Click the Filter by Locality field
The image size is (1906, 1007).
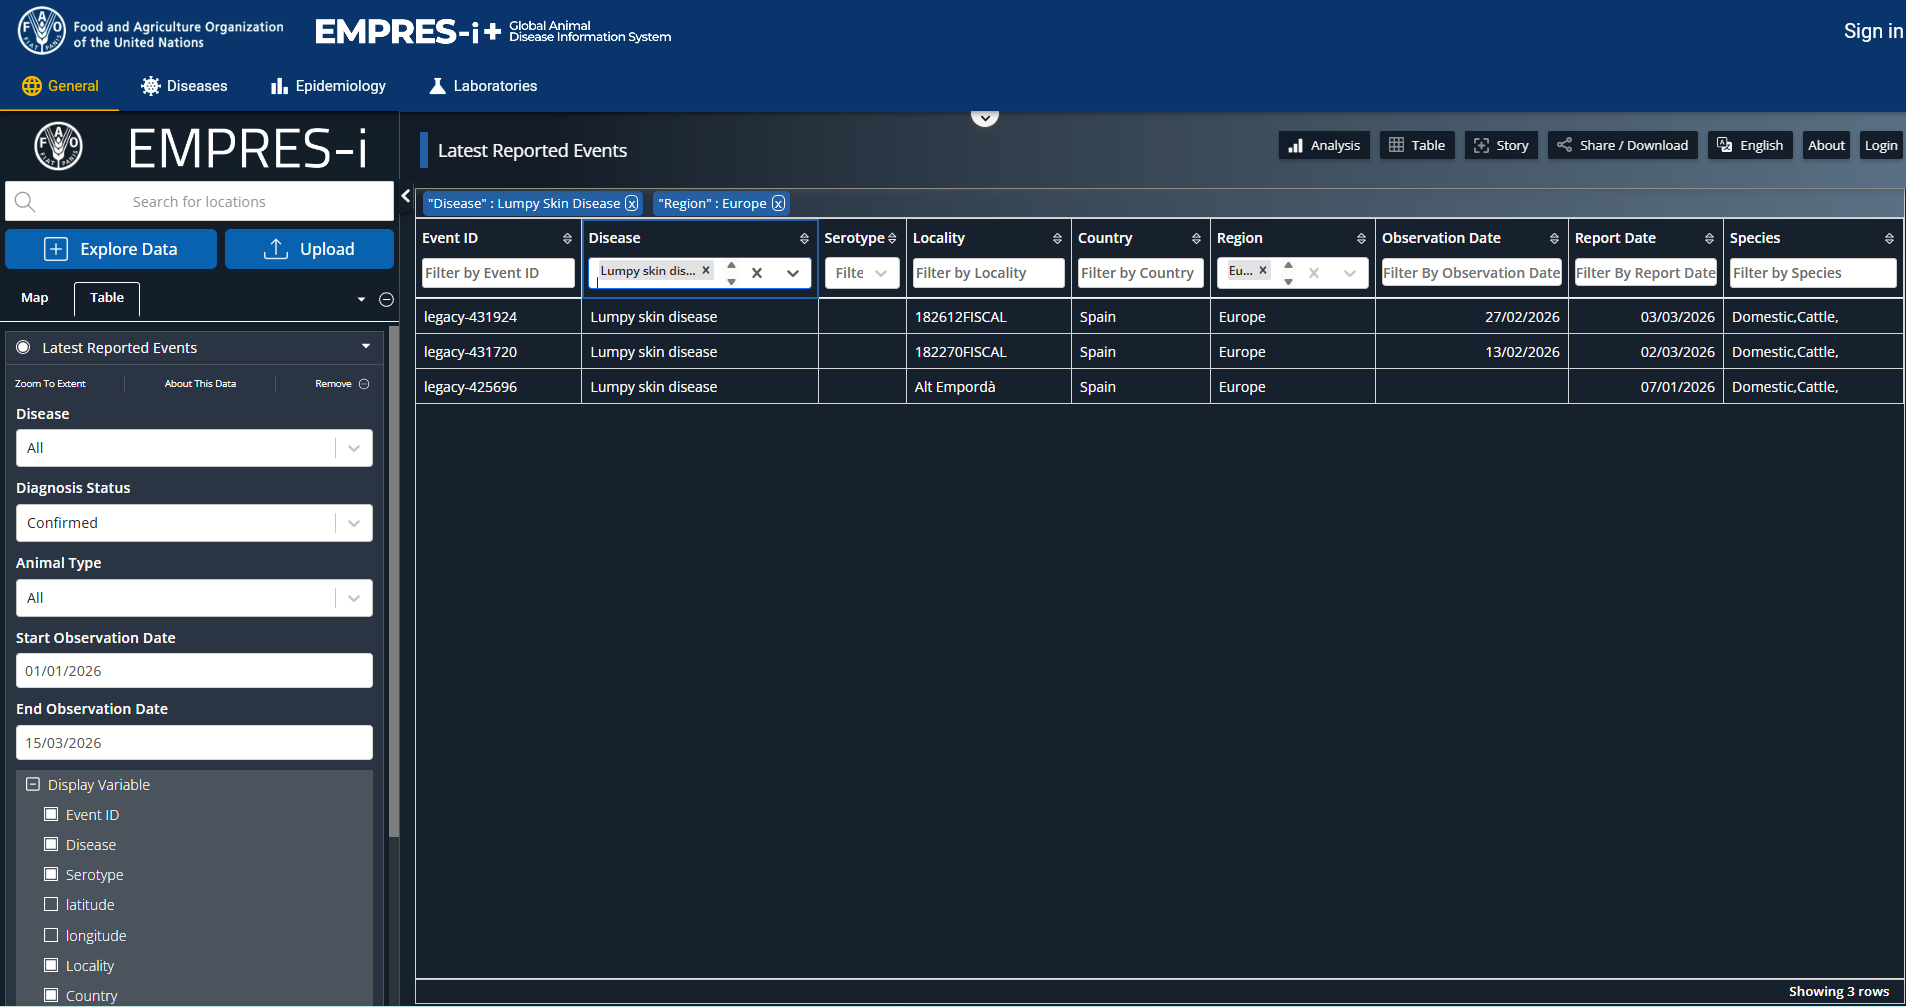point(988,273)
